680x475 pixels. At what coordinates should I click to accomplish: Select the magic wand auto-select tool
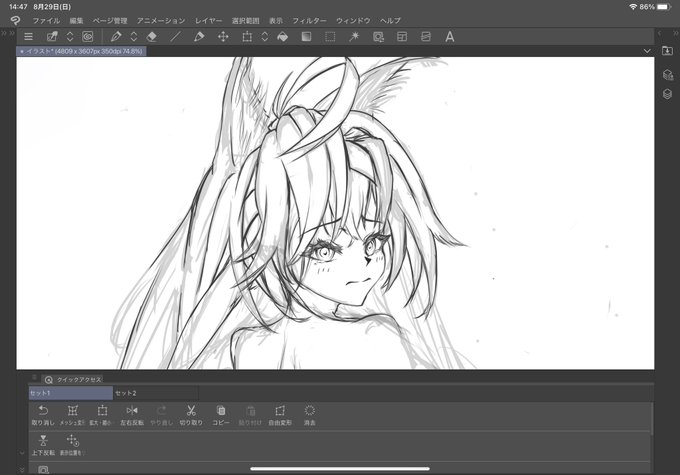(354, 37)
